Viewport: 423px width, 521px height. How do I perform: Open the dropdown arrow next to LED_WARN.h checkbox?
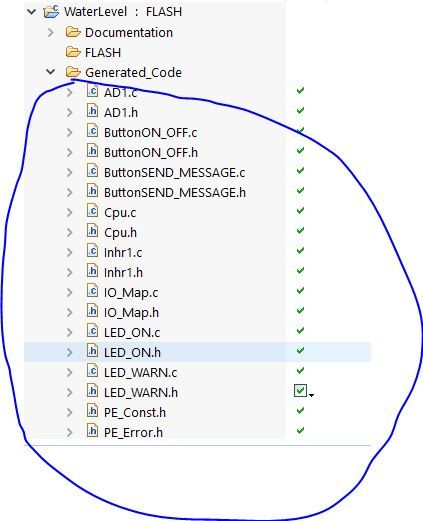(x=311, y=395)
